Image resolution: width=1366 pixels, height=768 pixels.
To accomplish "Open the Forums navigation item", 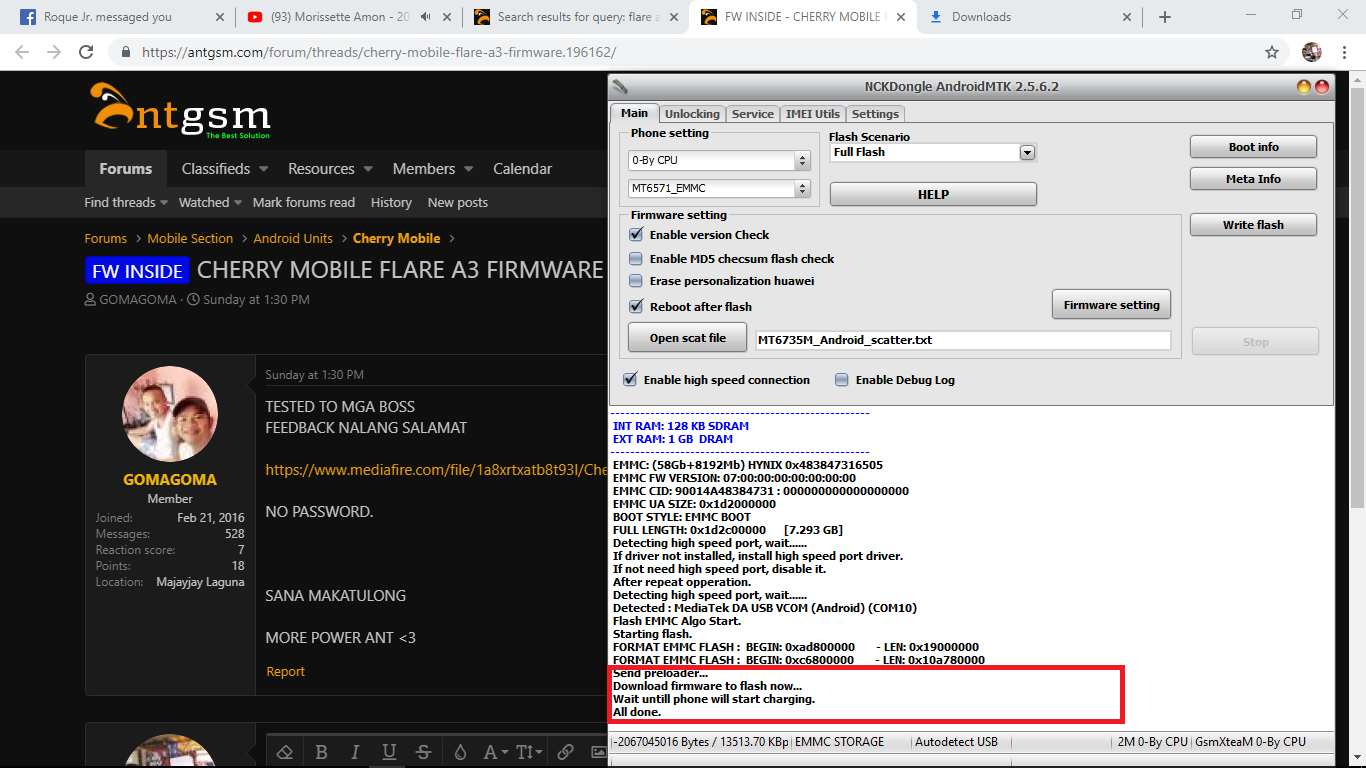I will point(125,169).
